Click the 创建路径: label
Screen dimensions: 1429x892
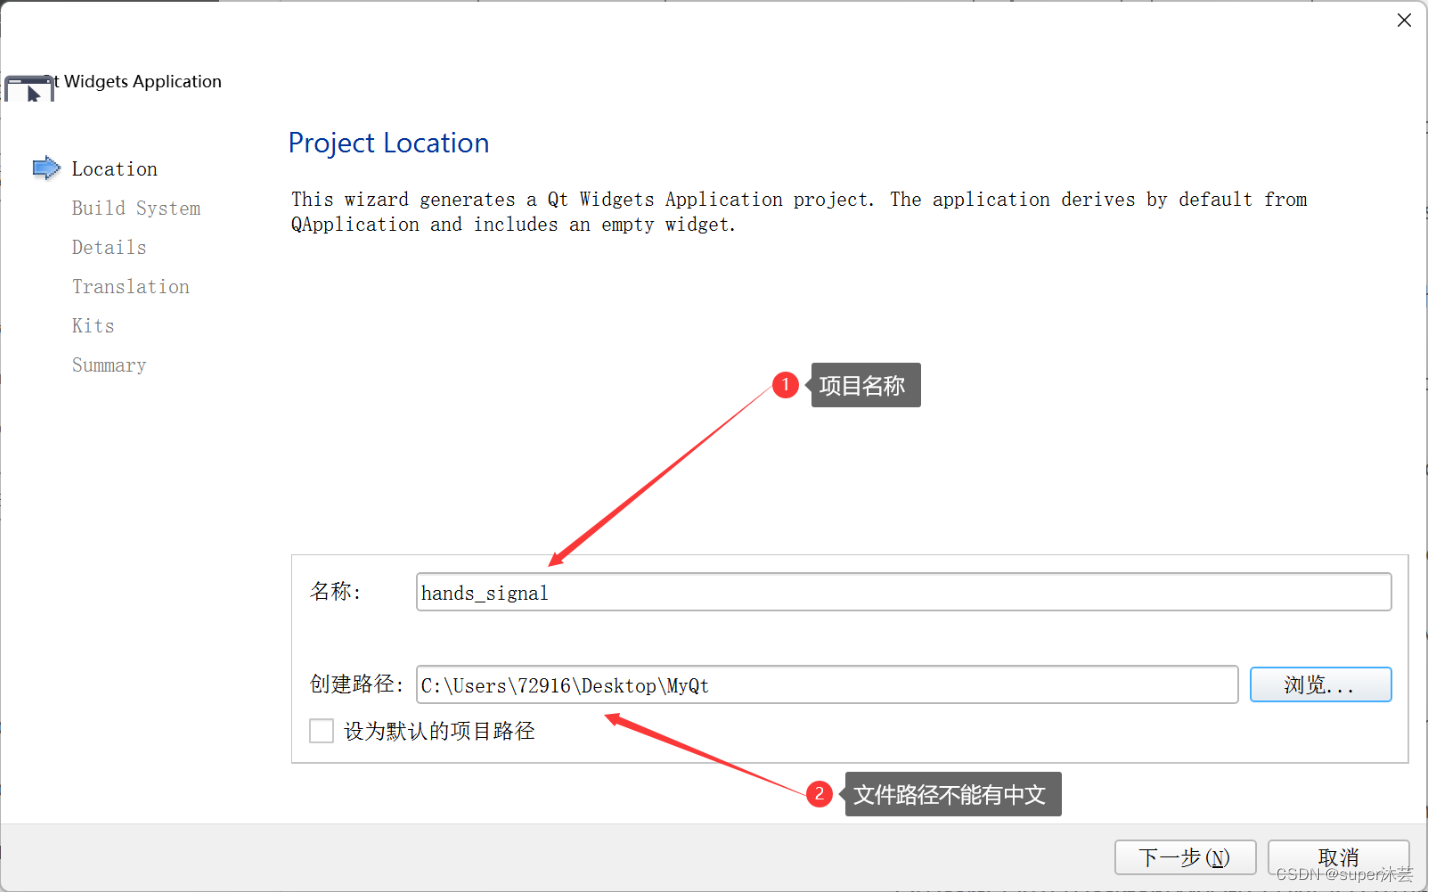(356, 685)
